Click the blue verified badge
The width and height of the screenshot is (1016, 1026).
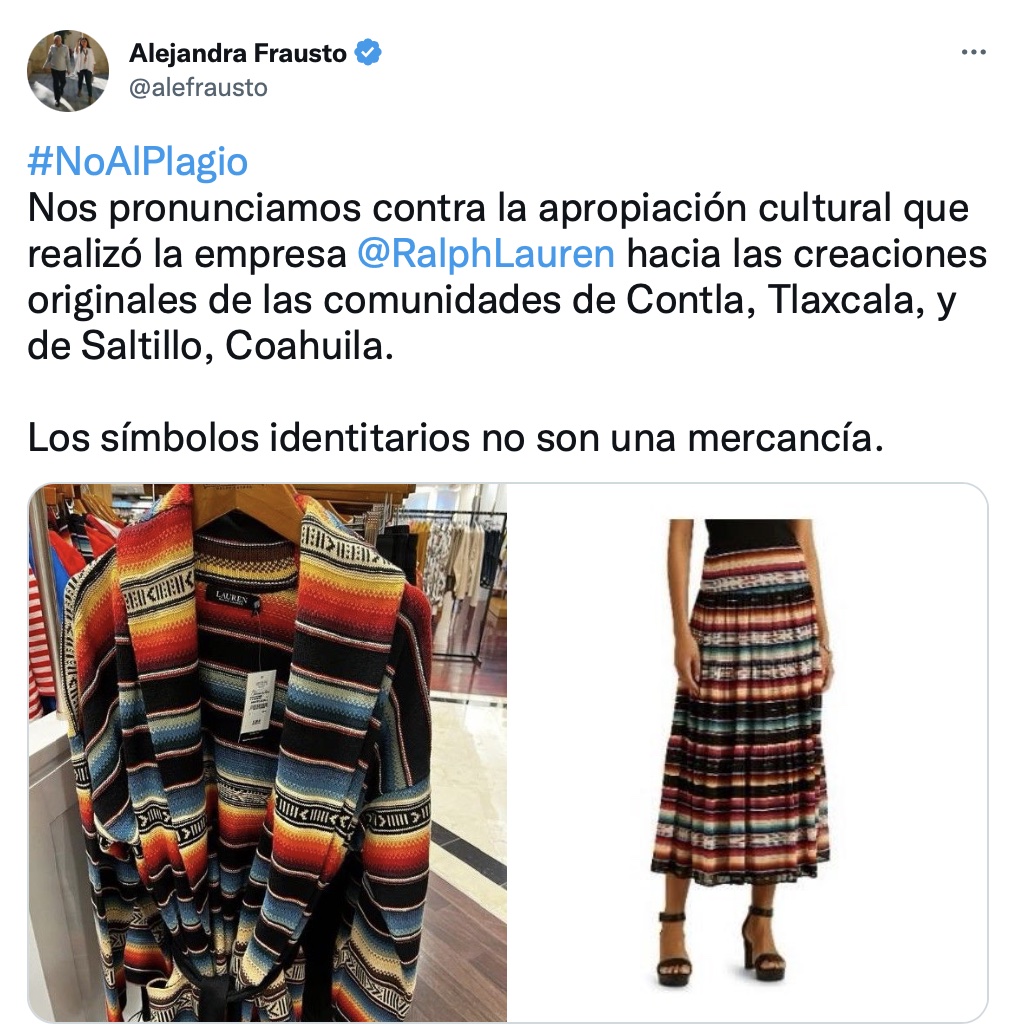368,52
